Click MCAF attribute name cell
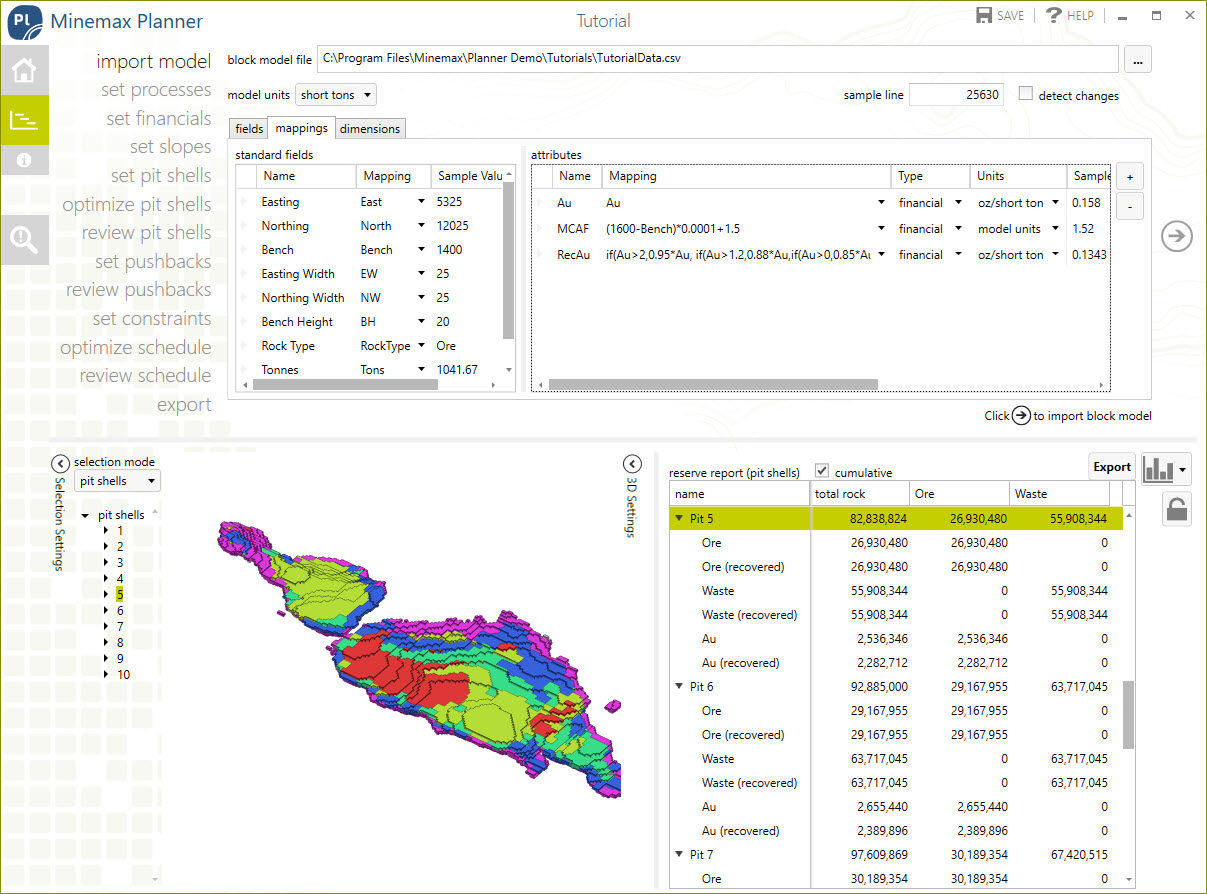The image size is (1207, 894). point(577,229)
